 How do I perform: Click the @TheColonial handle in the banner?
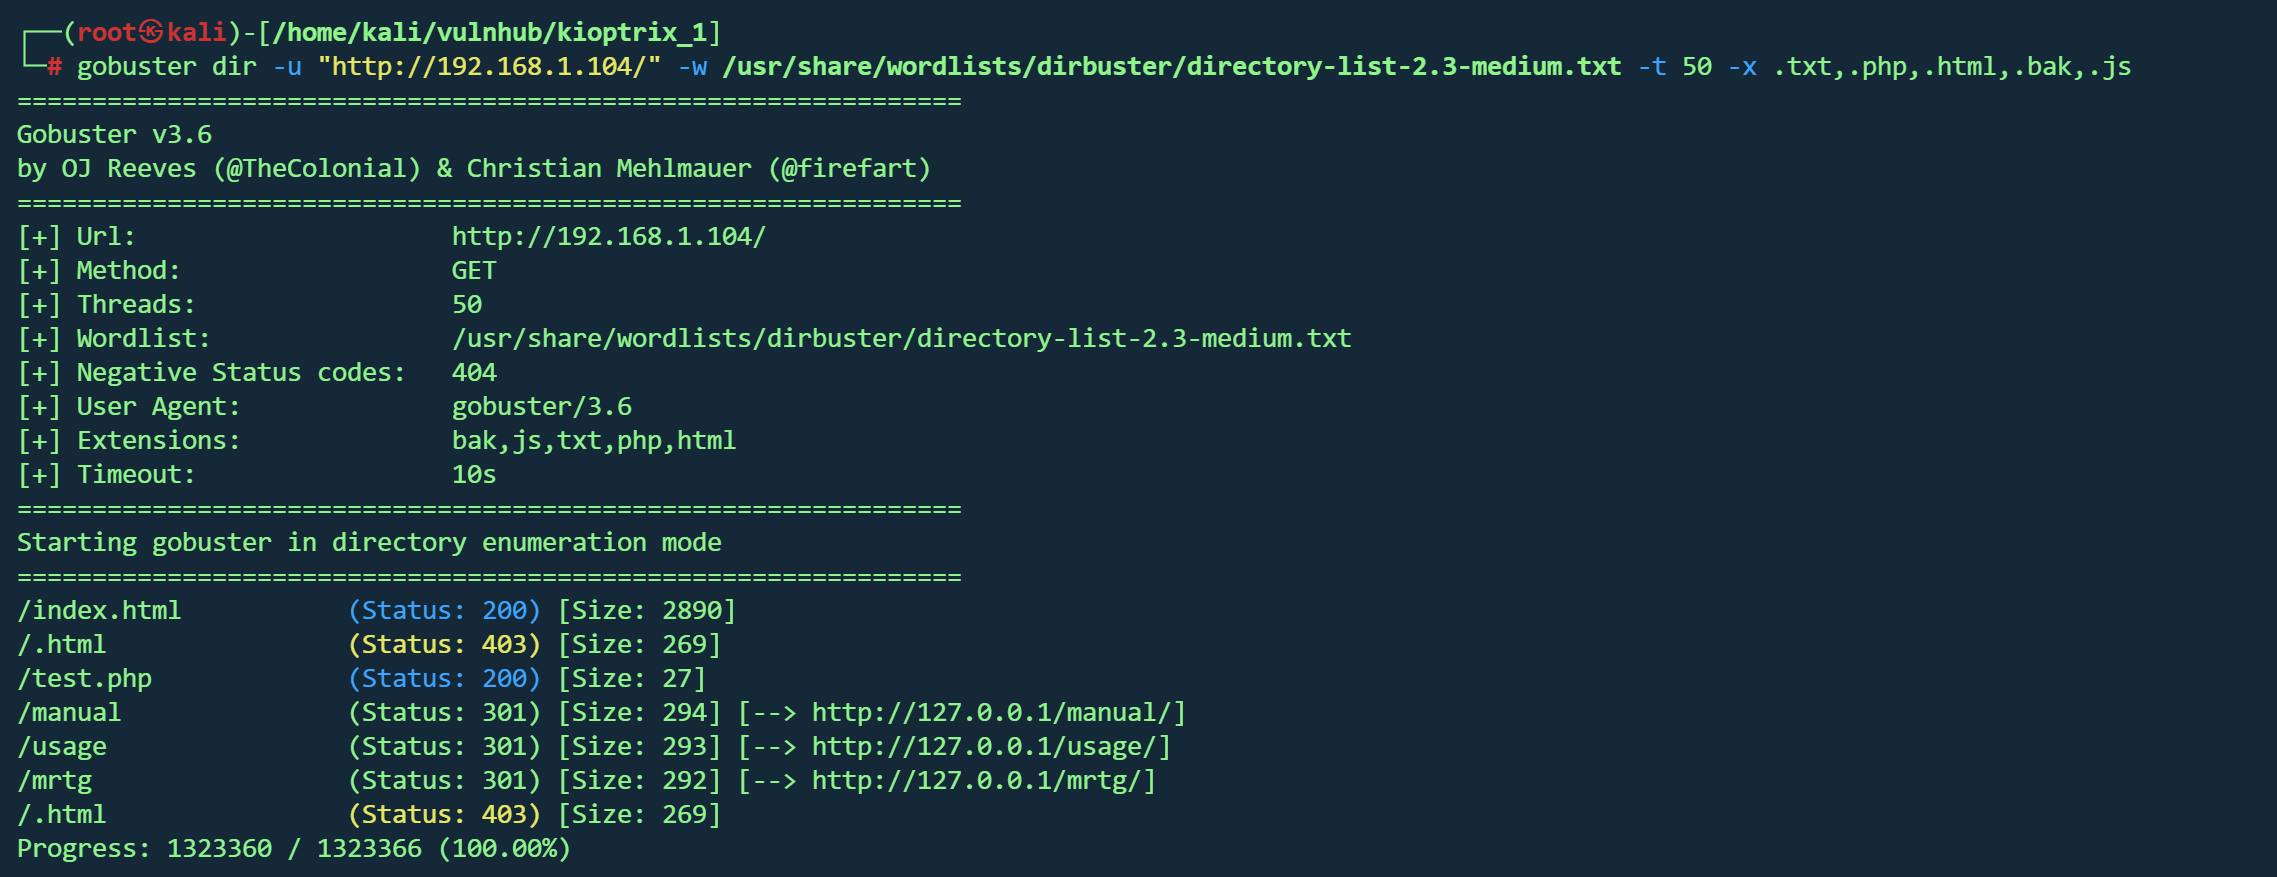(x=316, y=168)
